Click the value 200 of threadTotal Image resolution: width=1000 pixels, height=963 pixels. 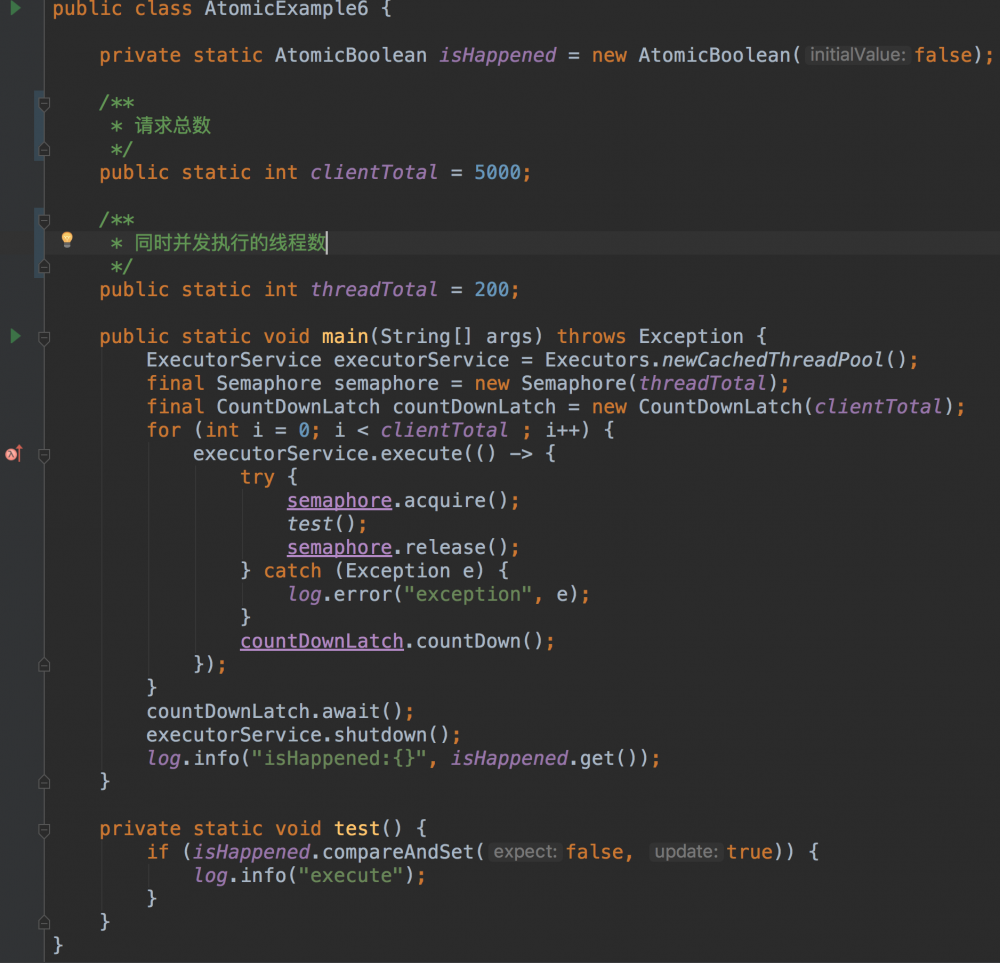tap(492, 290)
